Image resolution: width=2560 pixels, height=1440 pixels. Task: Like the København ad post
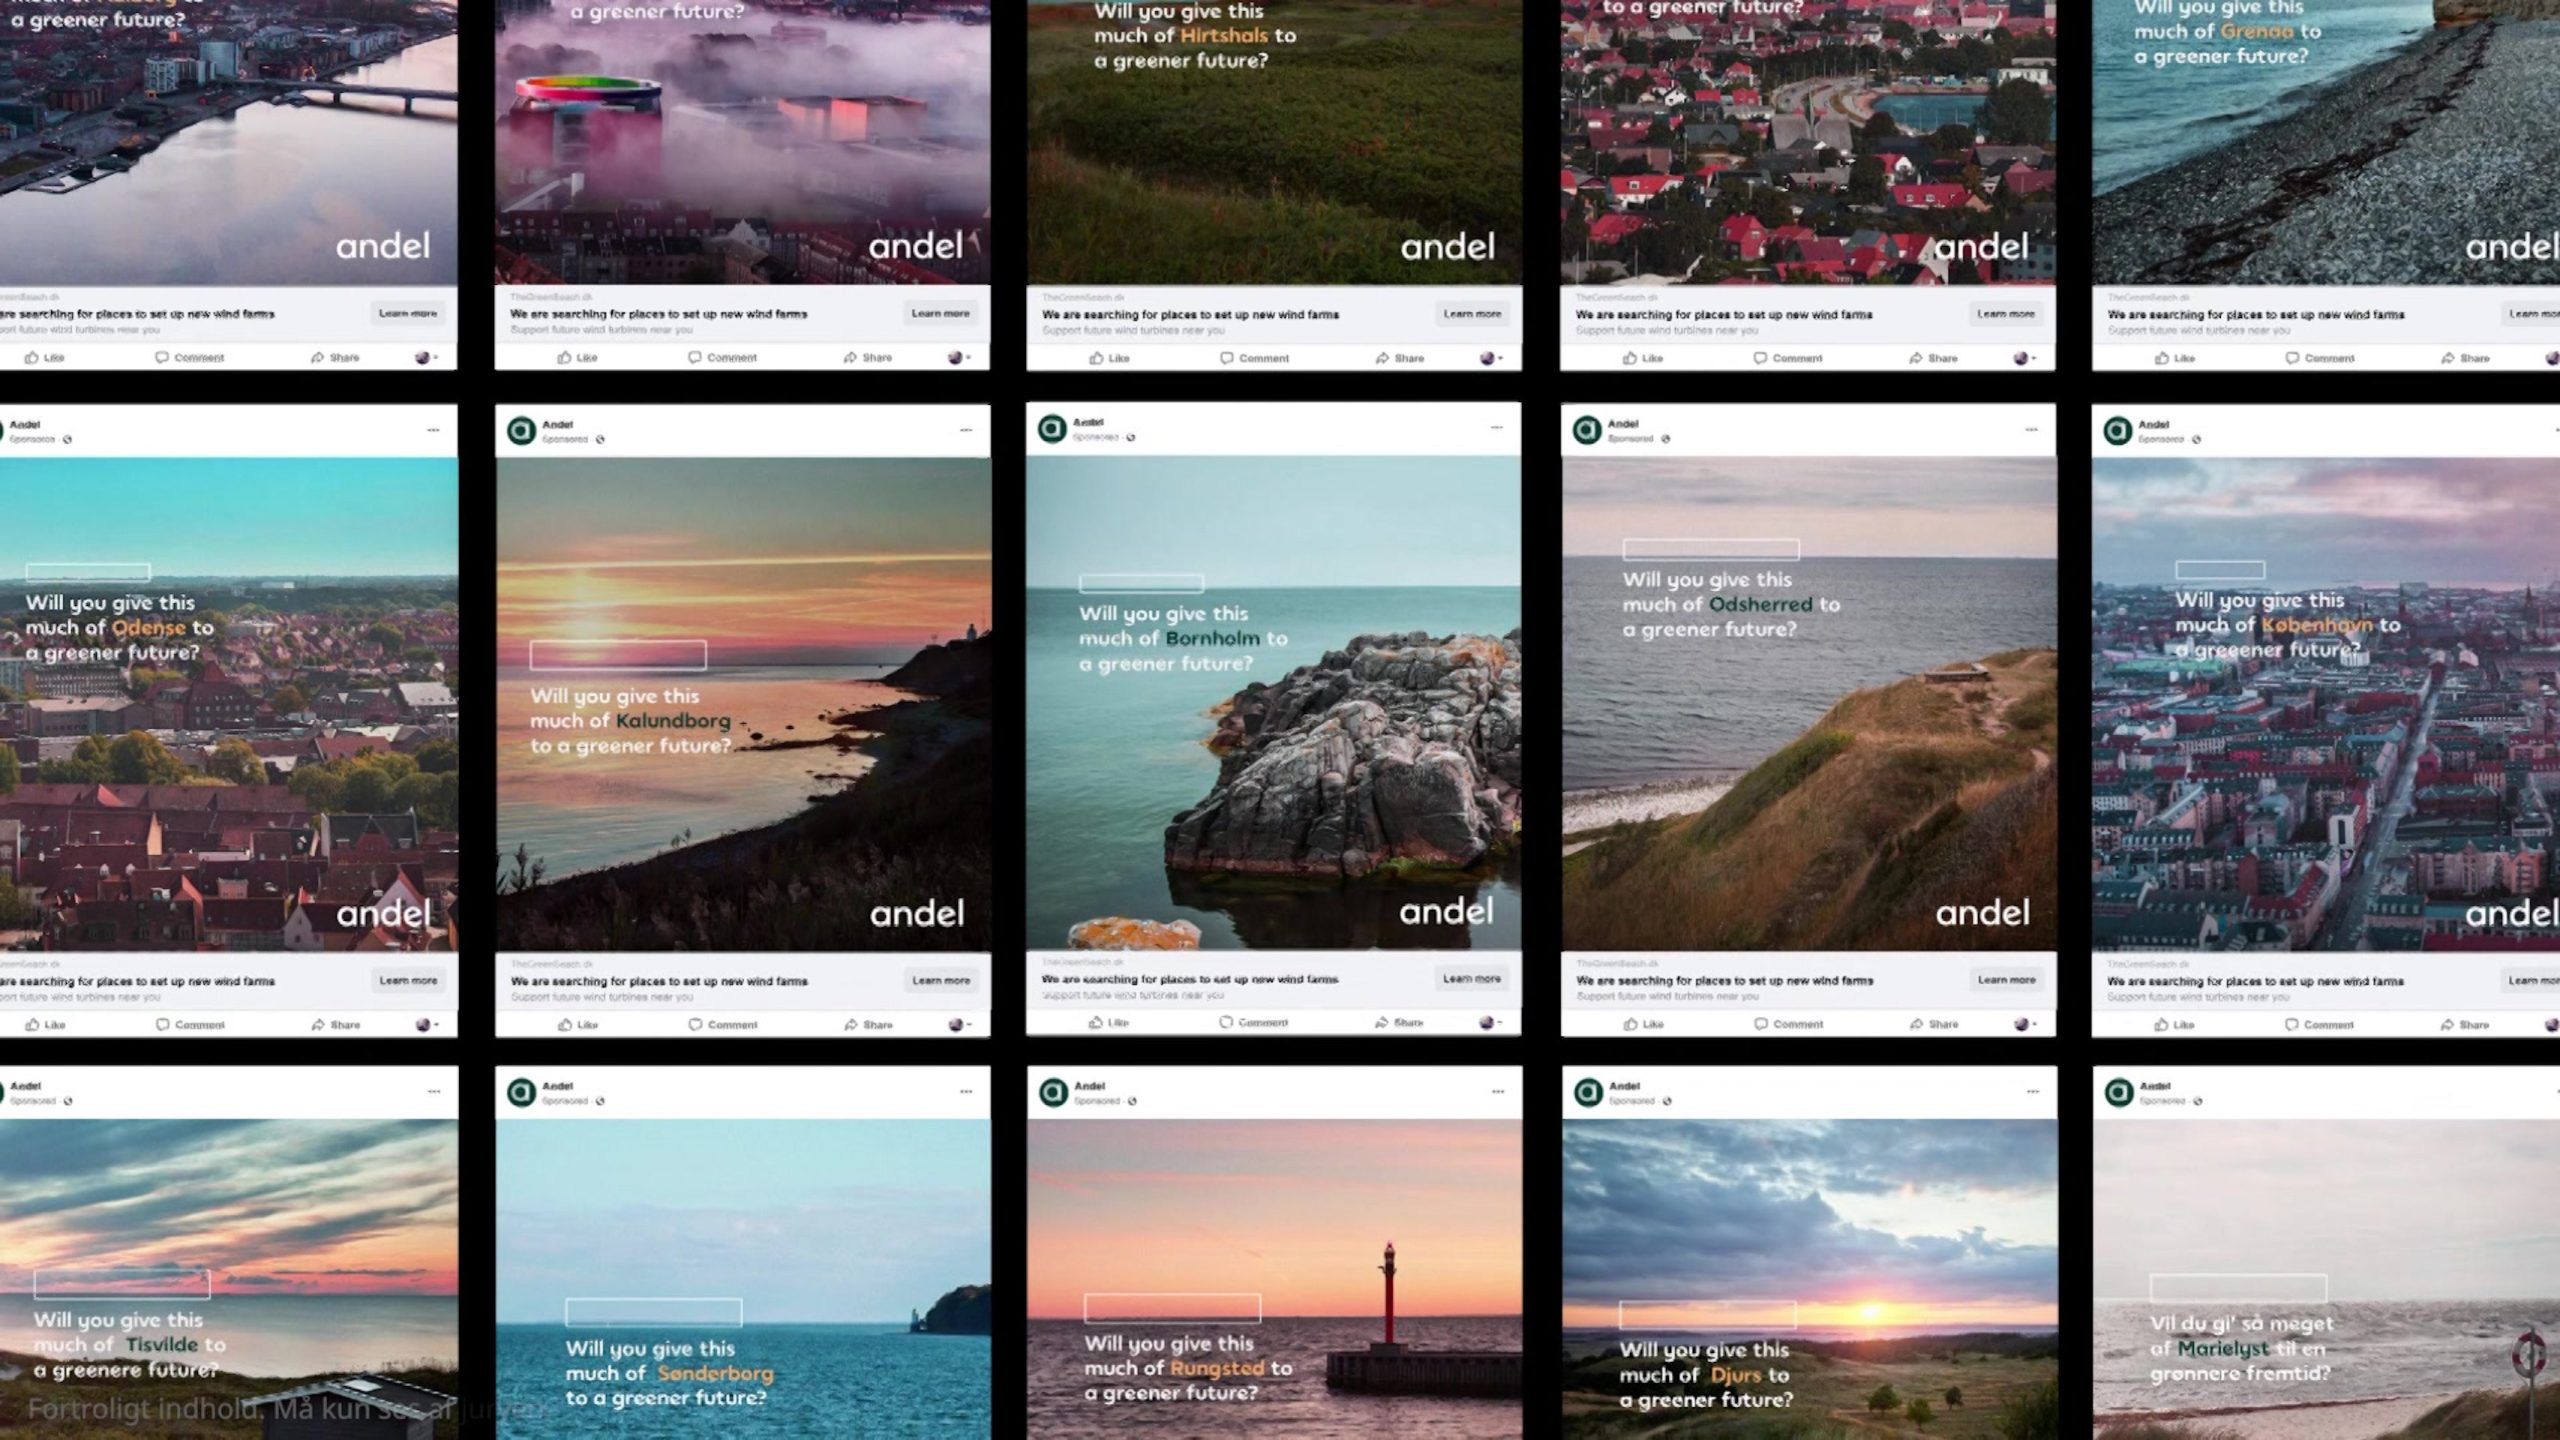2175,1024
